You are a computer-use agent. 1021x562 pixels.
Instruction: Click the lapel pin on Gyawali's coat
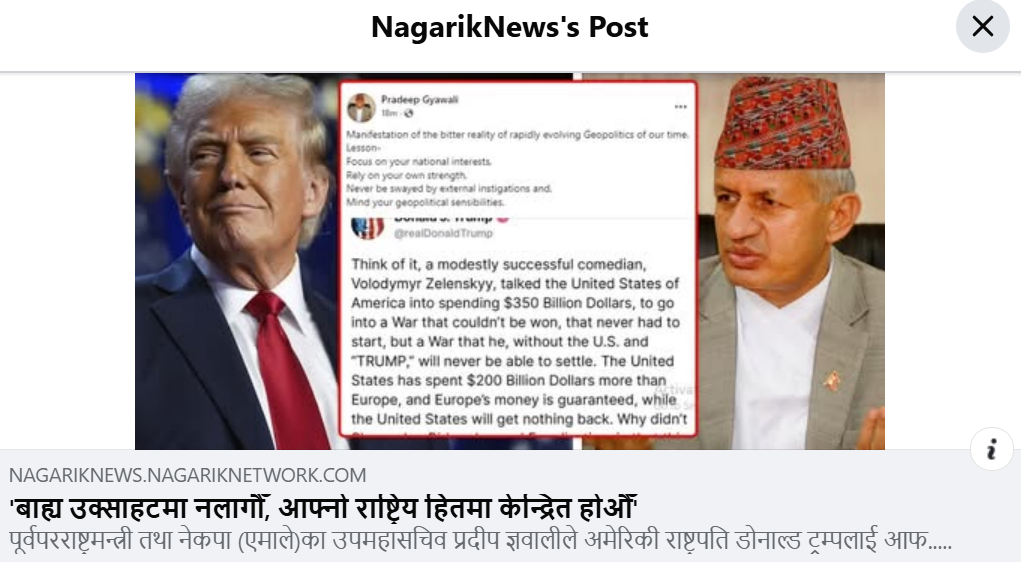click(x=831, y=381)
